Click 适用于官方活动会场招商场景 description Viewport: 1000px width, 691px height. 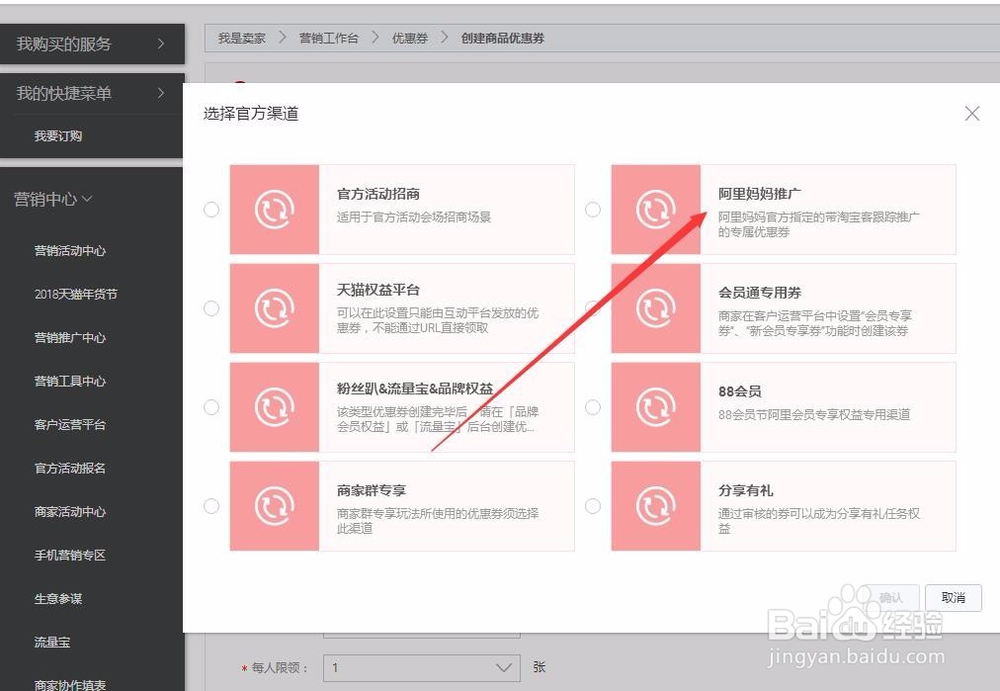[414, 218]
